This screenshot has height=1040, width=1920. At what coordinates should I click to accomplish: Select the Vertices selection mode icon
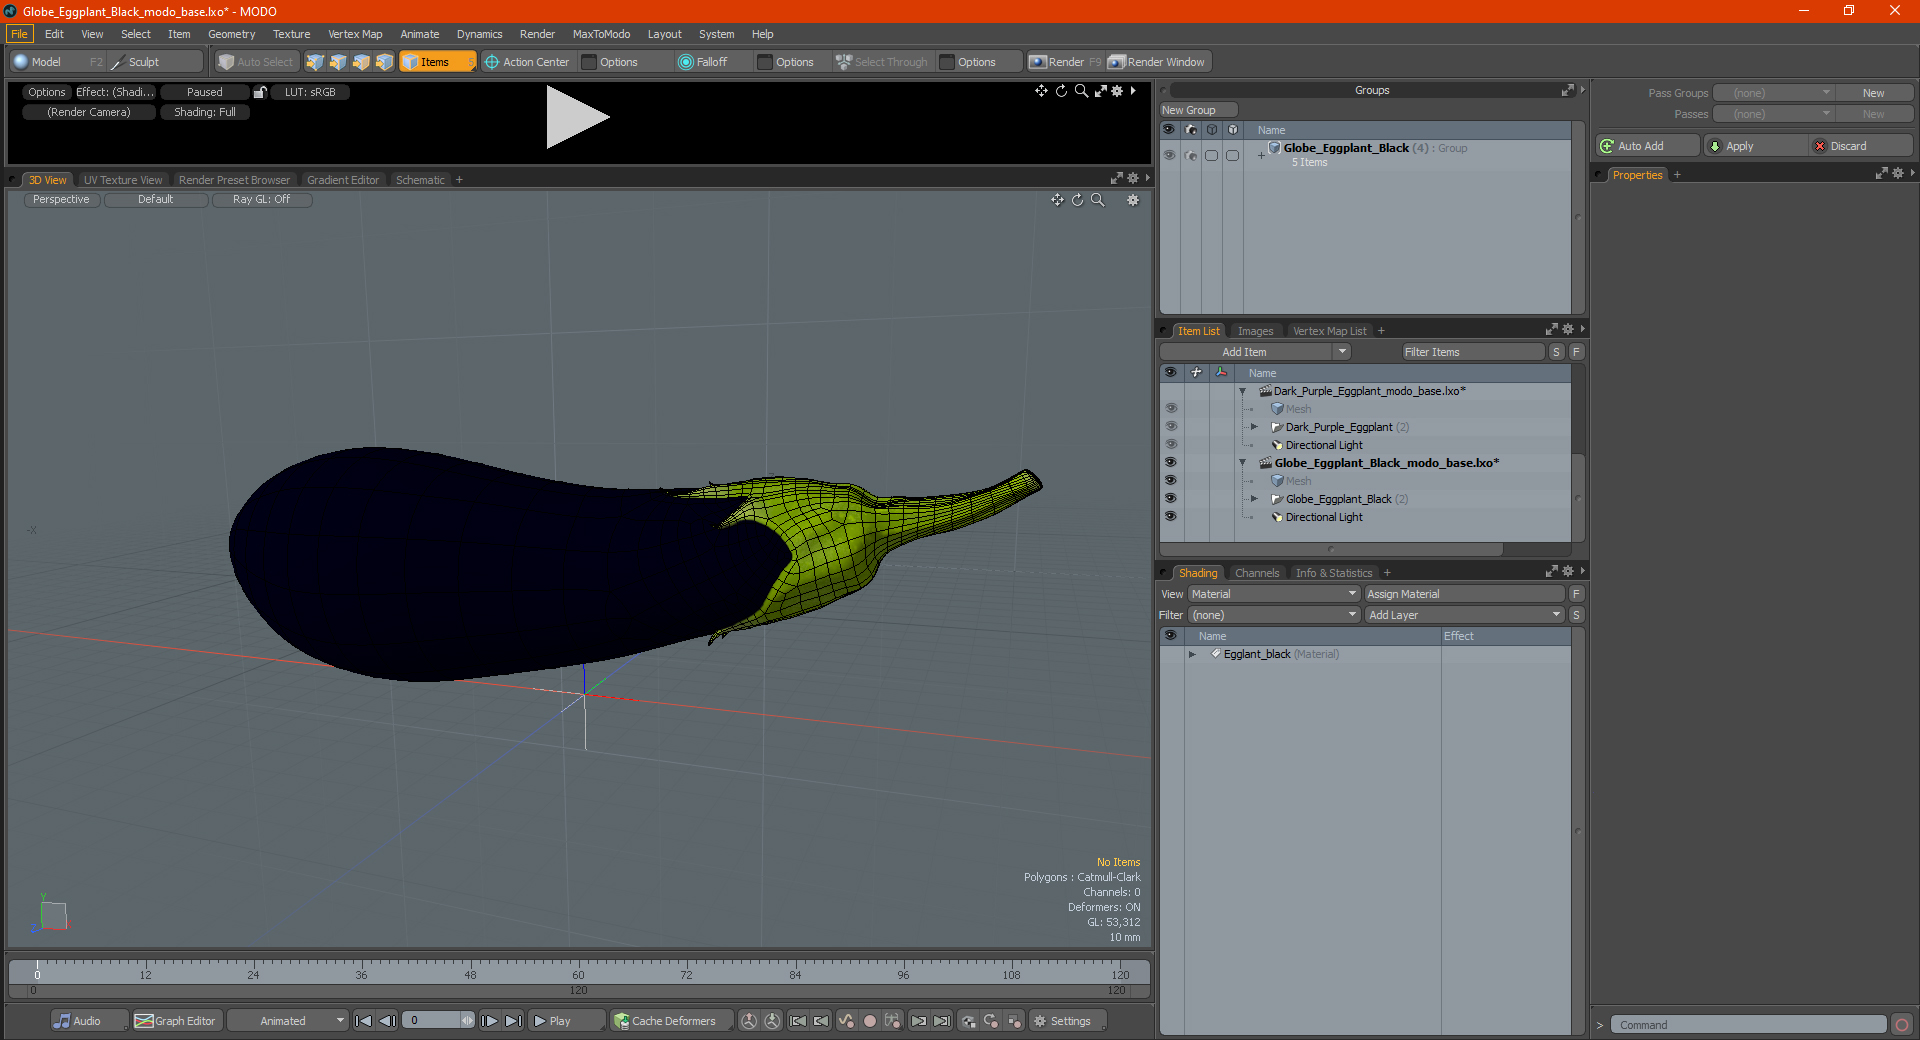(315, 62)
